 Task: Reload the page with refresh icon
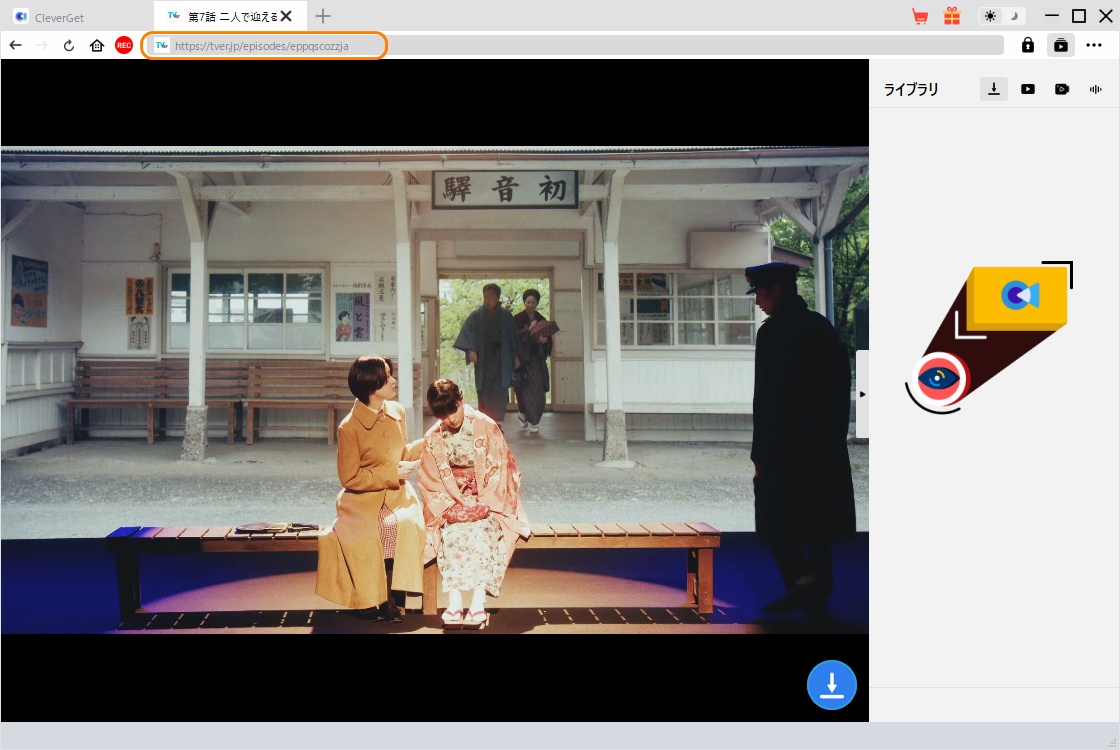click(x=69, y=46)
